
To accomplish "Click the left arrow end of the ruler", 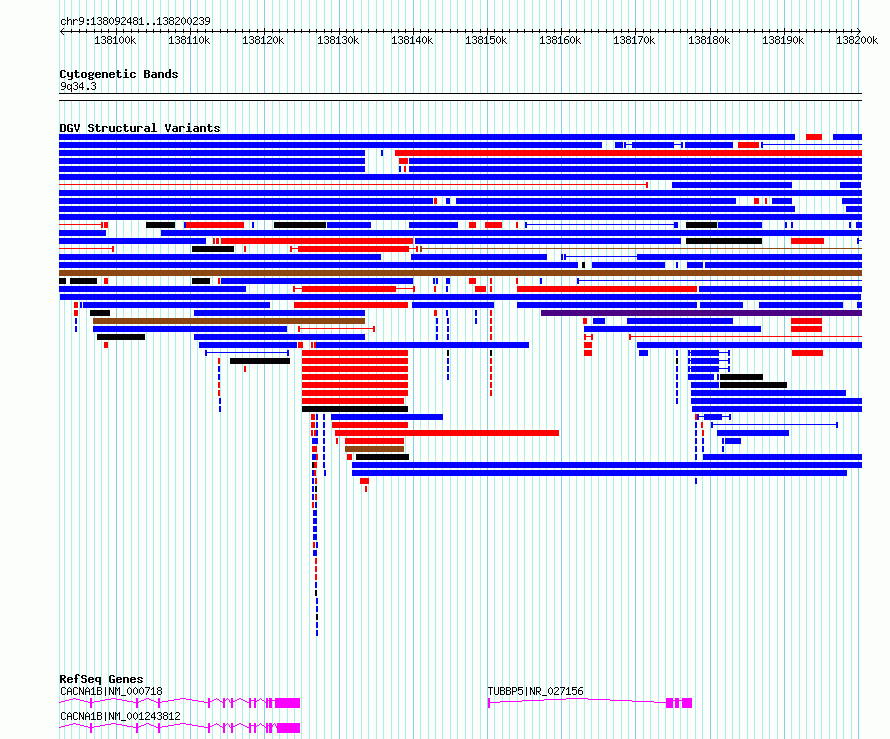I will (x=62, y=31).
